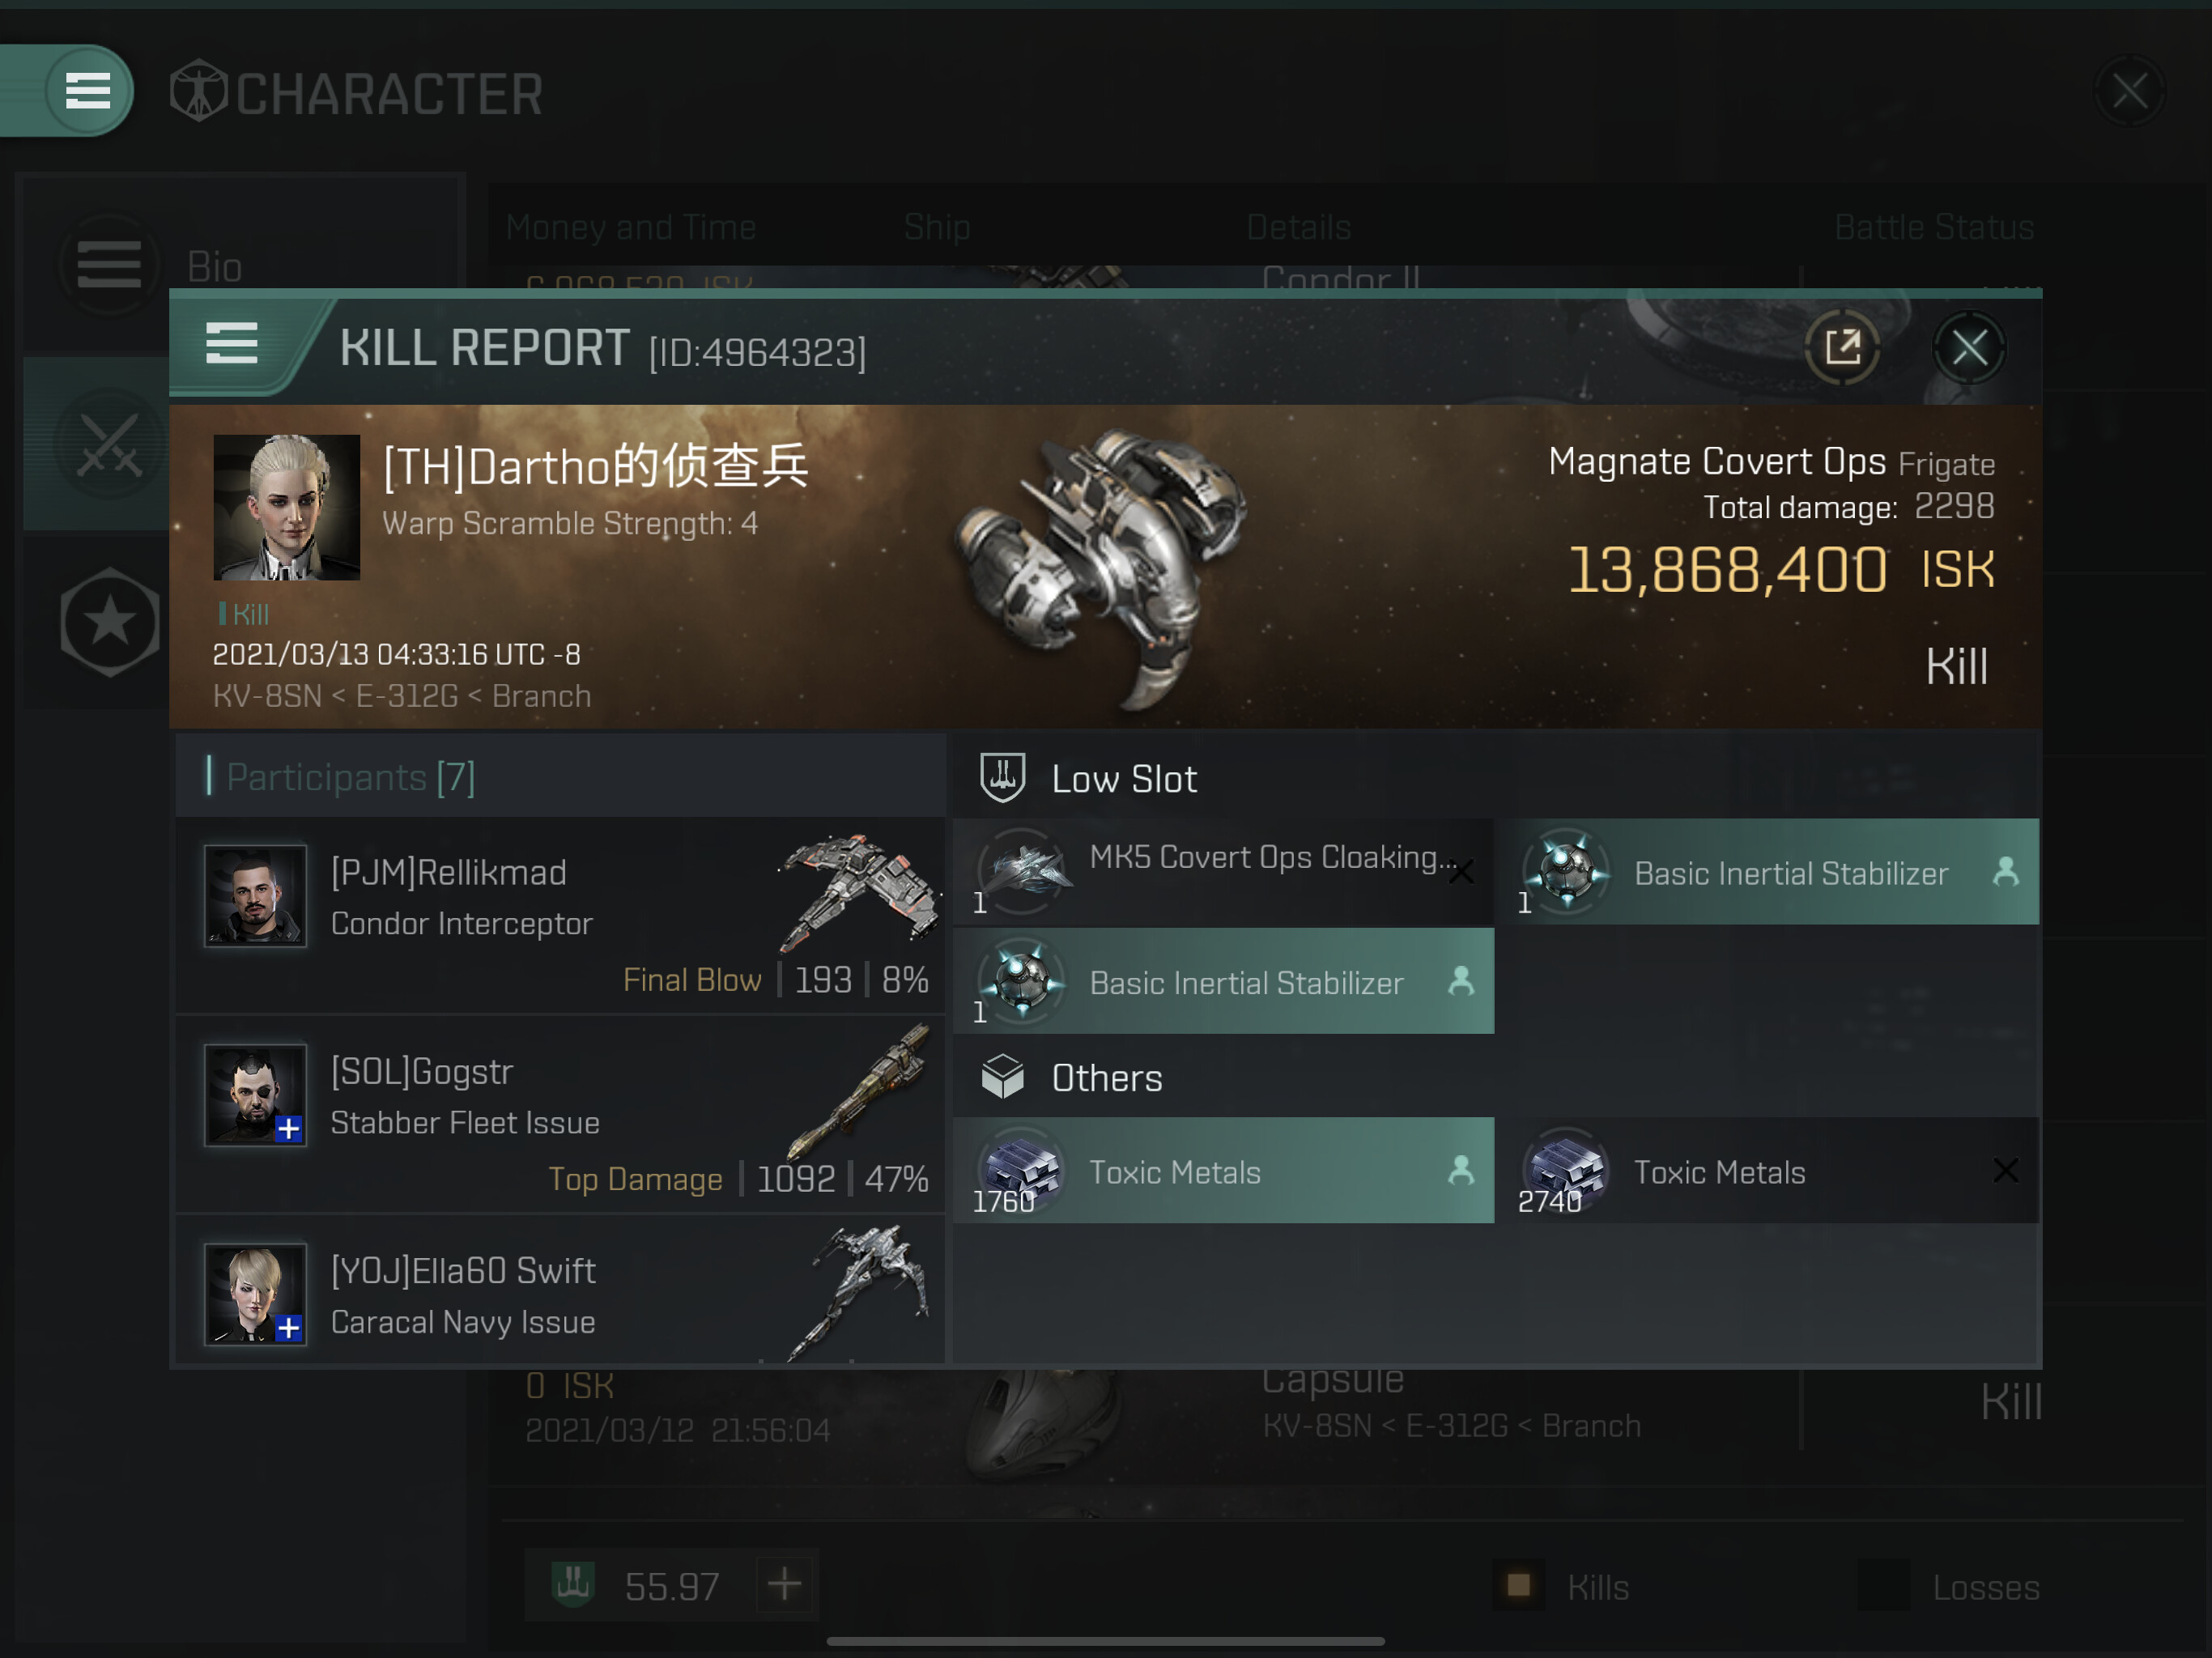Toggle the Losses filter checkbox
This screenshot has width=2212, height=1658.
pos(1884,1585)
